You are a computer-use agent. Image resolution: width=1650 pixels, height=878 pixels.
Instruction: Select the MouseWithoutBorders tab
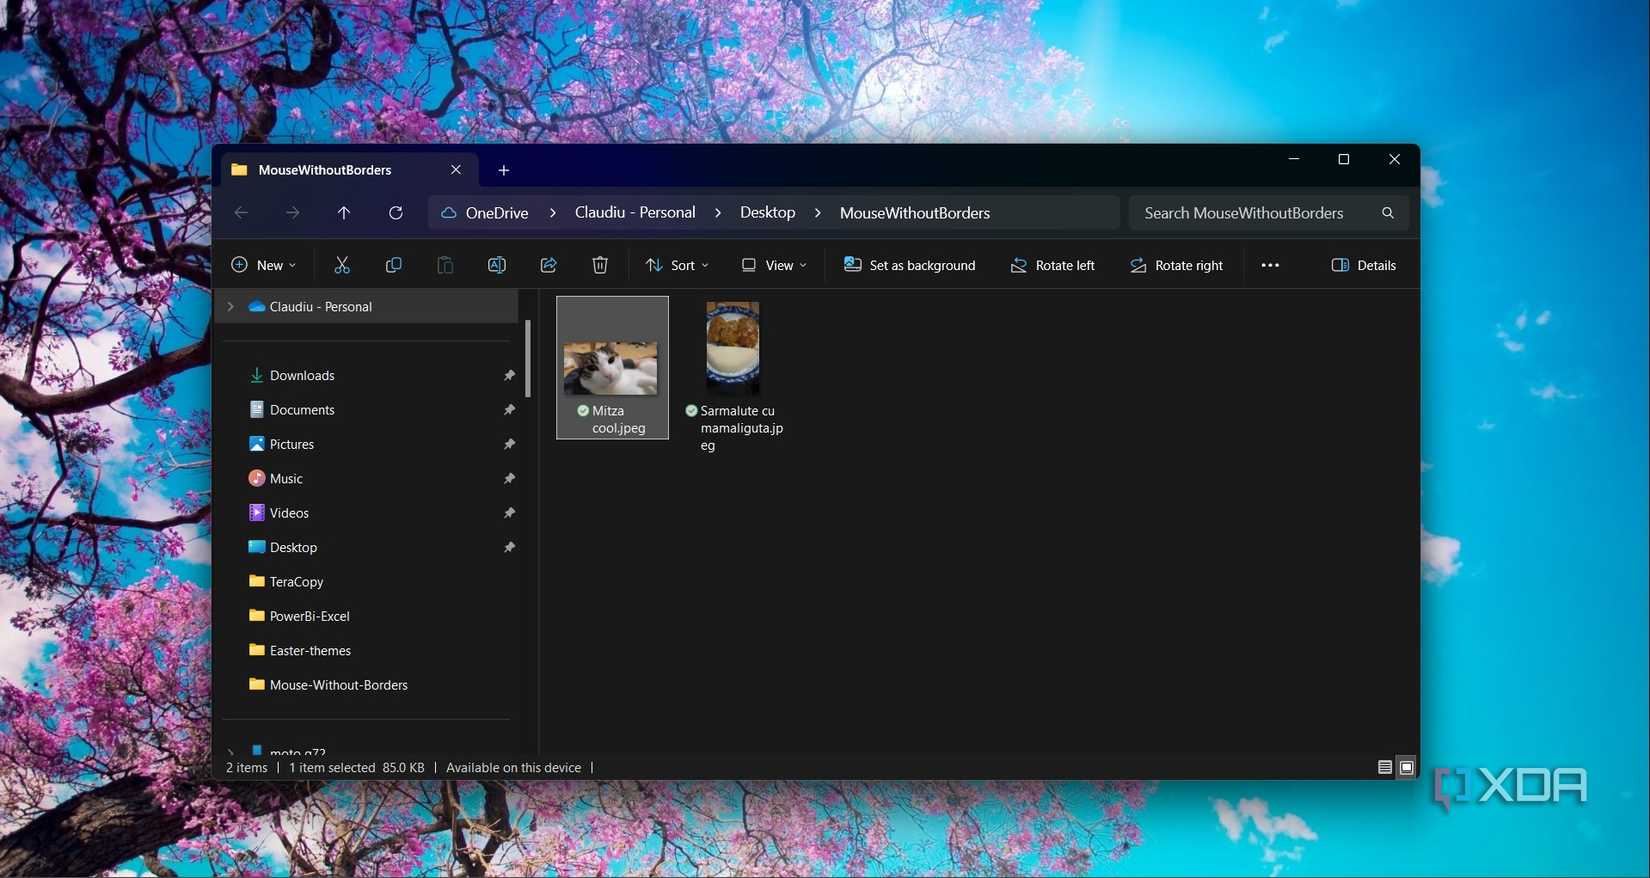(349, 170)
